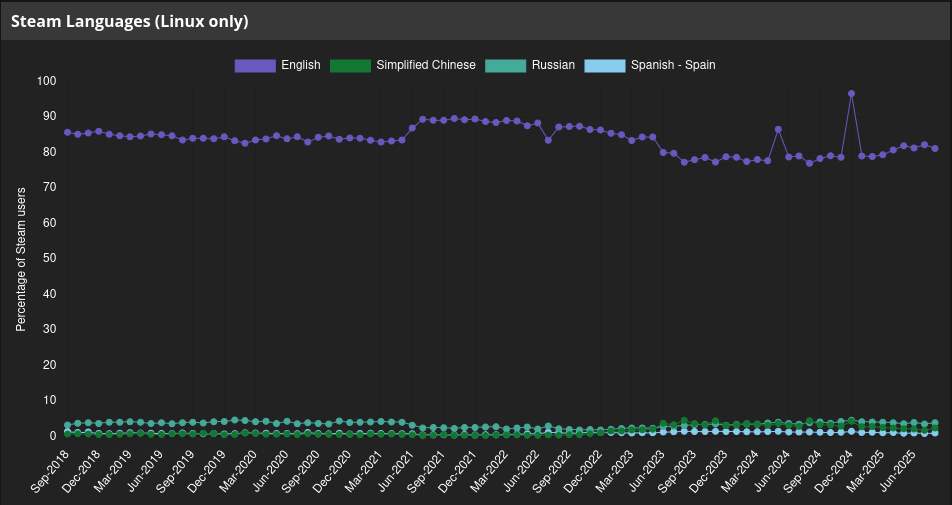
Task: Click the first English data point at Sep-2018
Action: (67, 132)
